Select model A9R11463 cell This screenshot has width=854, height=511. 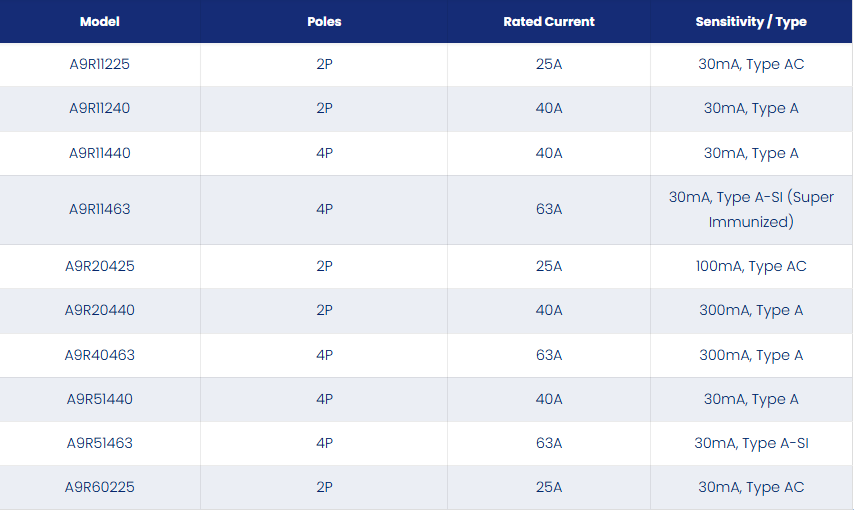pyautogui.click(x=100, y=209)
